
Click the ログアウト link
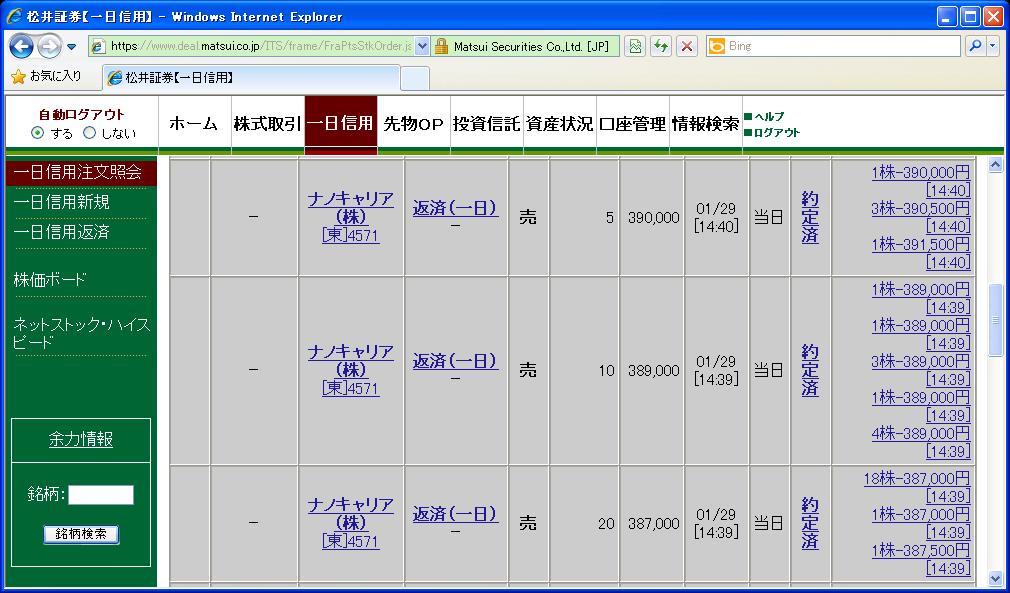(777, 133)
